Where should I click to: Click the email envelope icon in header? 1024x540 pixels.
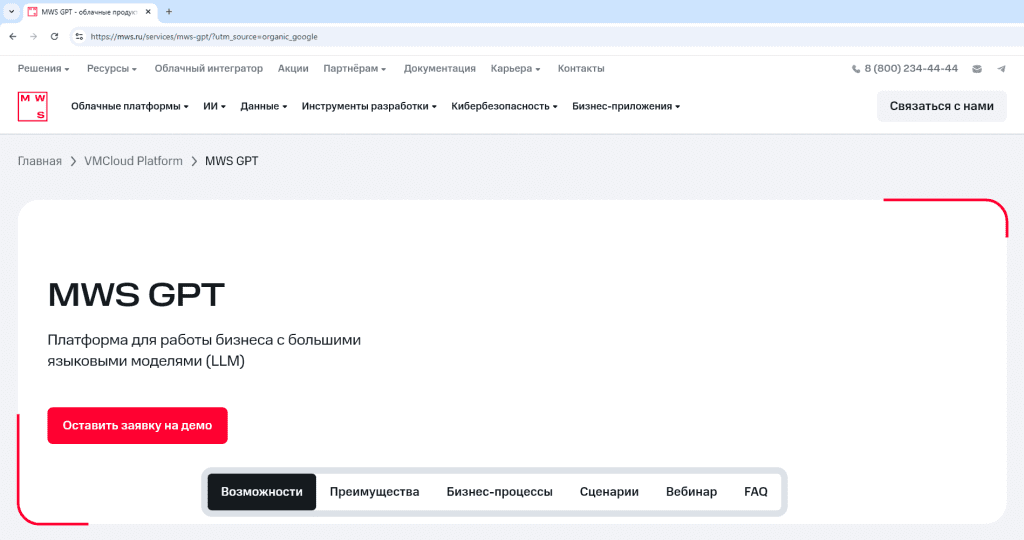pyautogui.click(x=977, y=69)
